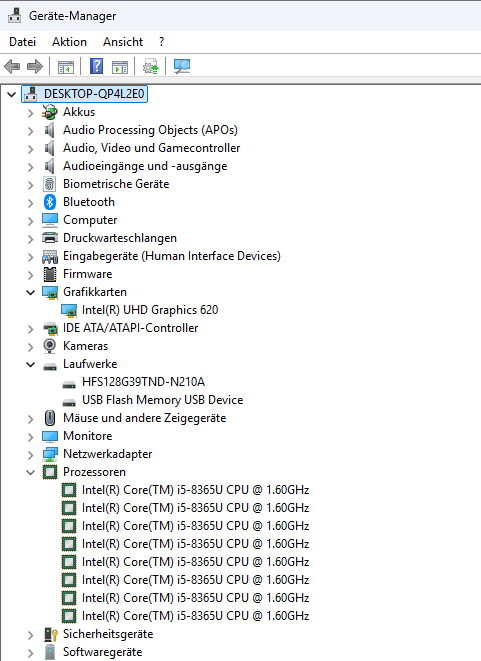
Task: Open the Ansicht menu
Action: pyautogui.click(x=123, y=42)
